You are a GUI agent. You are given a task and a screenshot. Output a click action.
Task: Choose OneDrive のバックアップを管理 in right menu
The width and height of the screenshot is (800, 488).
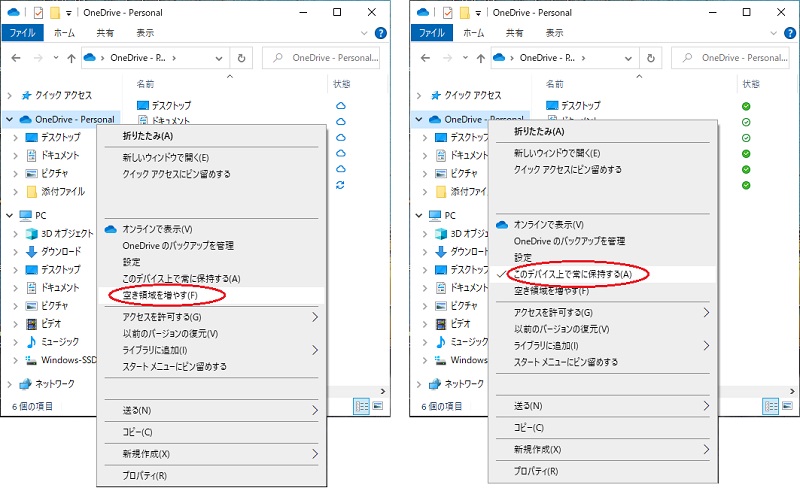(x=569, y=241)
